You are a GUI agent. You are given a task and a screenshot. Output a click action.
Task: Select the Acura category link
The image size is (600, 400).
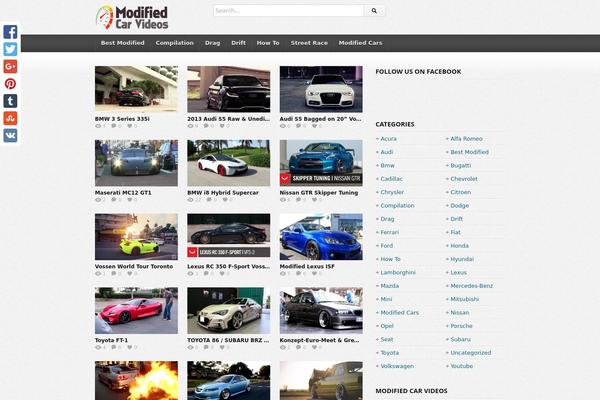(388, 139)
